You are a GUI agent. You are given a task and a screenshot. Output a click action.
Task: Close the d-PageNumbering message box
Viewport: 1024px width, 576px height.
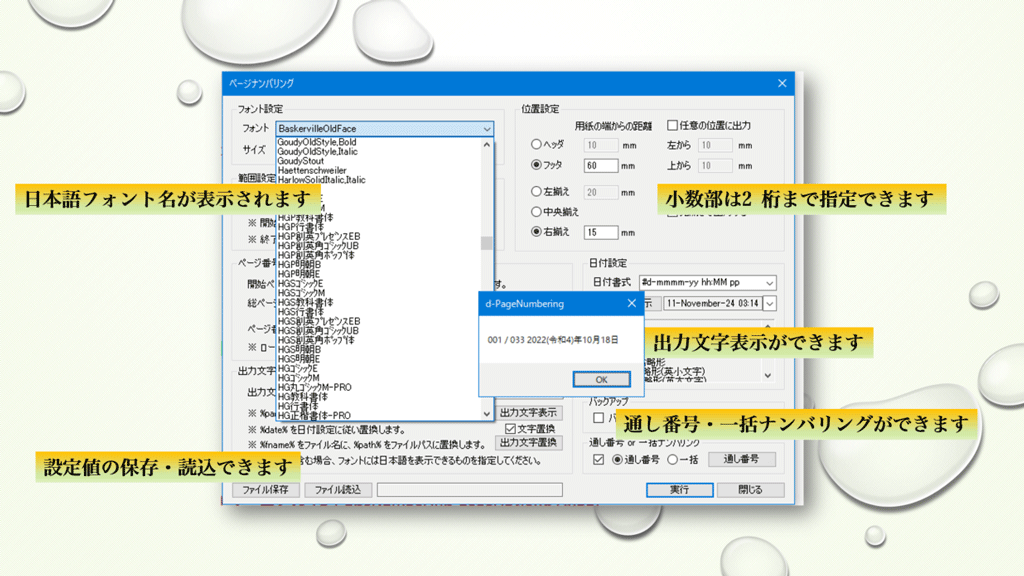(x=631, y=303)
